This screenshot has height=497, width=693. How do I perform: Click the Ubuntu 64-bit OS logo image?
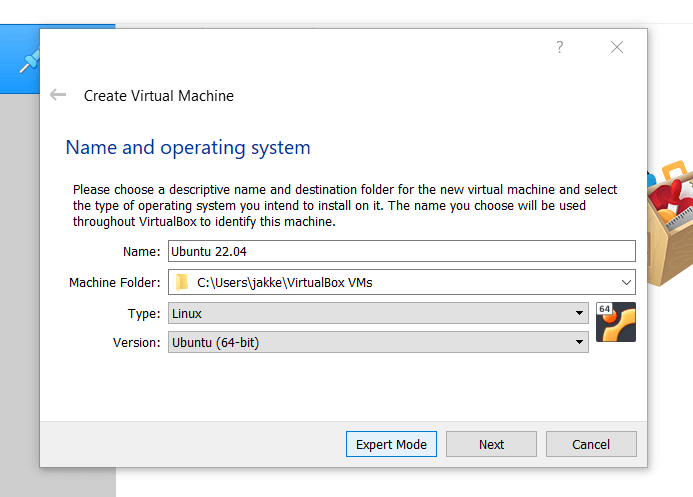[x=616, y=322]
